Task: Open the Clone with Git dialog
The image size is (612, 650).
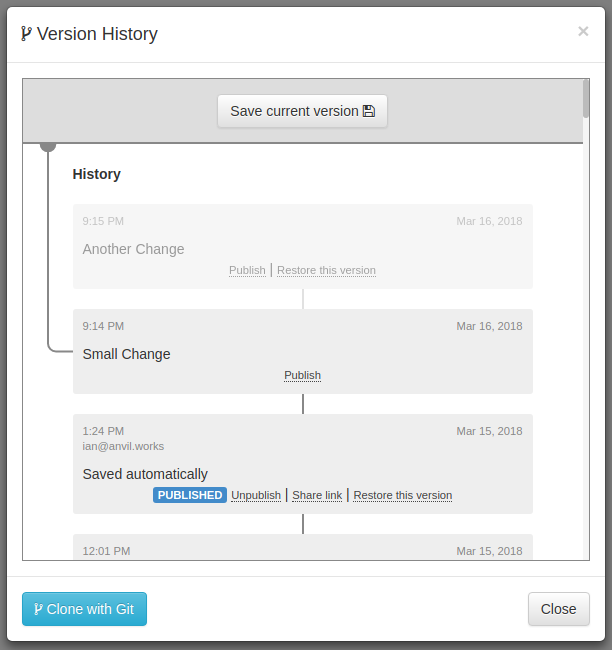Action: [84, 609]
